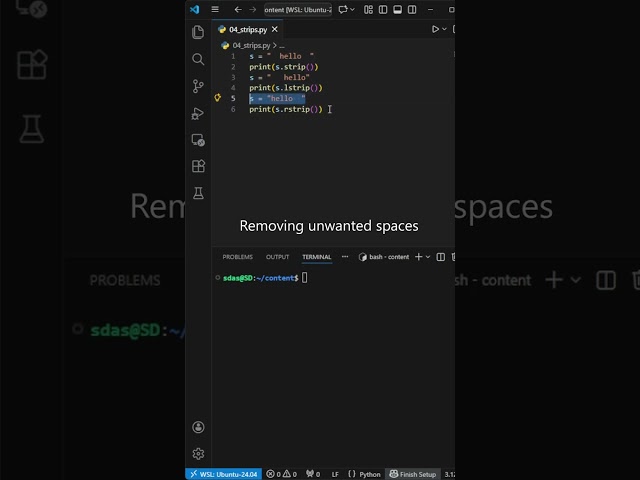
Task: Expand the run button dropdown arrow
Action: point(444,29)
